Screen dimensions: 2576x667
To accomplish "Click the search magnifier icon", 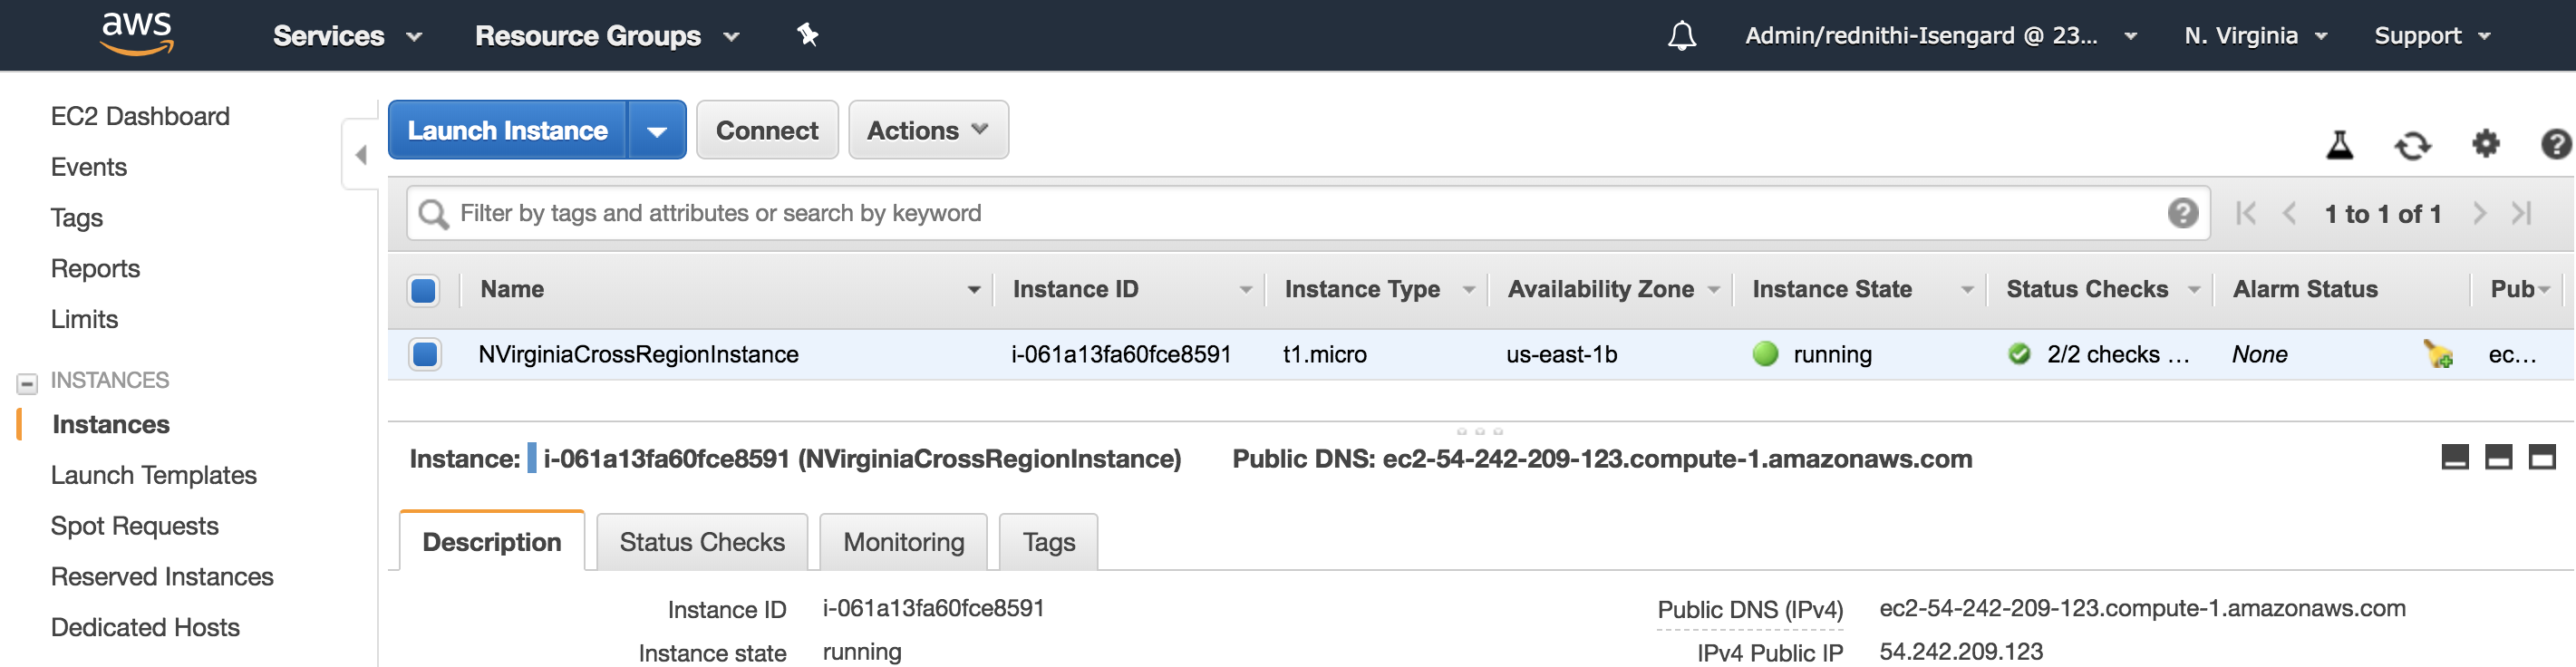I will [433, 214].
